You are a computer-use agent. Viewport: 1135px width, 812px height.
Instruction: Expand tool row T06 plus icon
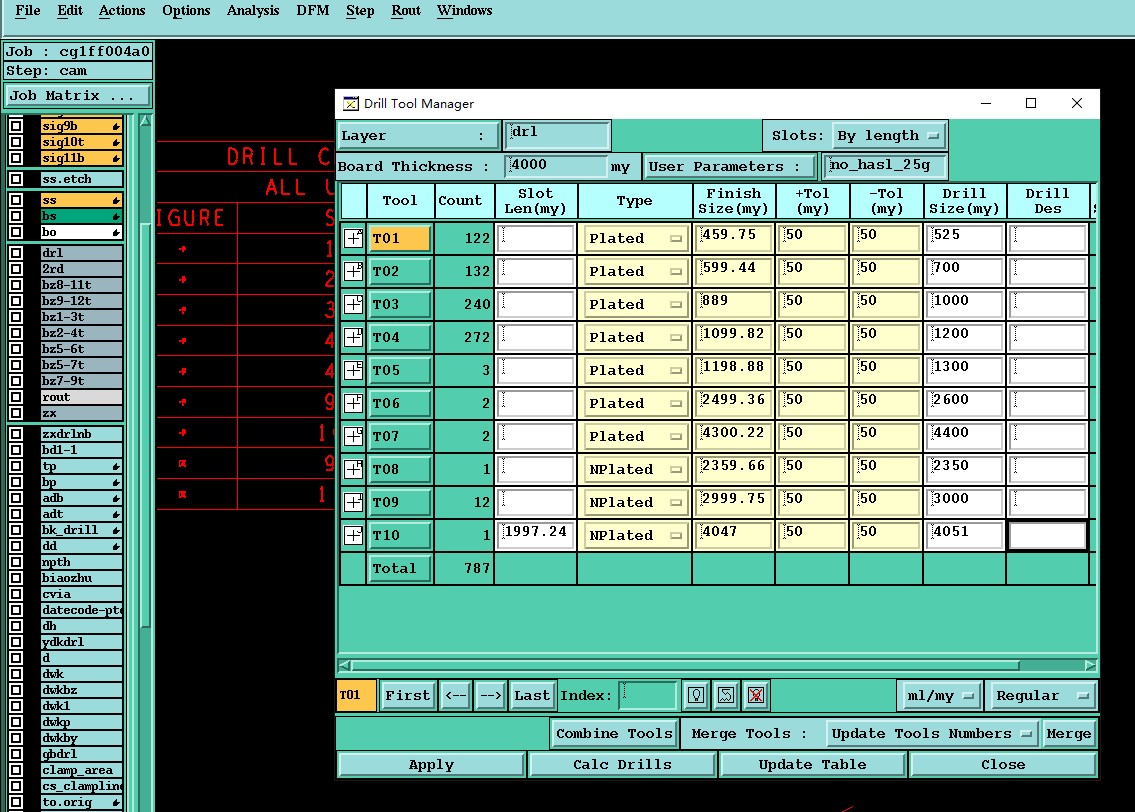click(x=353, y=403)
